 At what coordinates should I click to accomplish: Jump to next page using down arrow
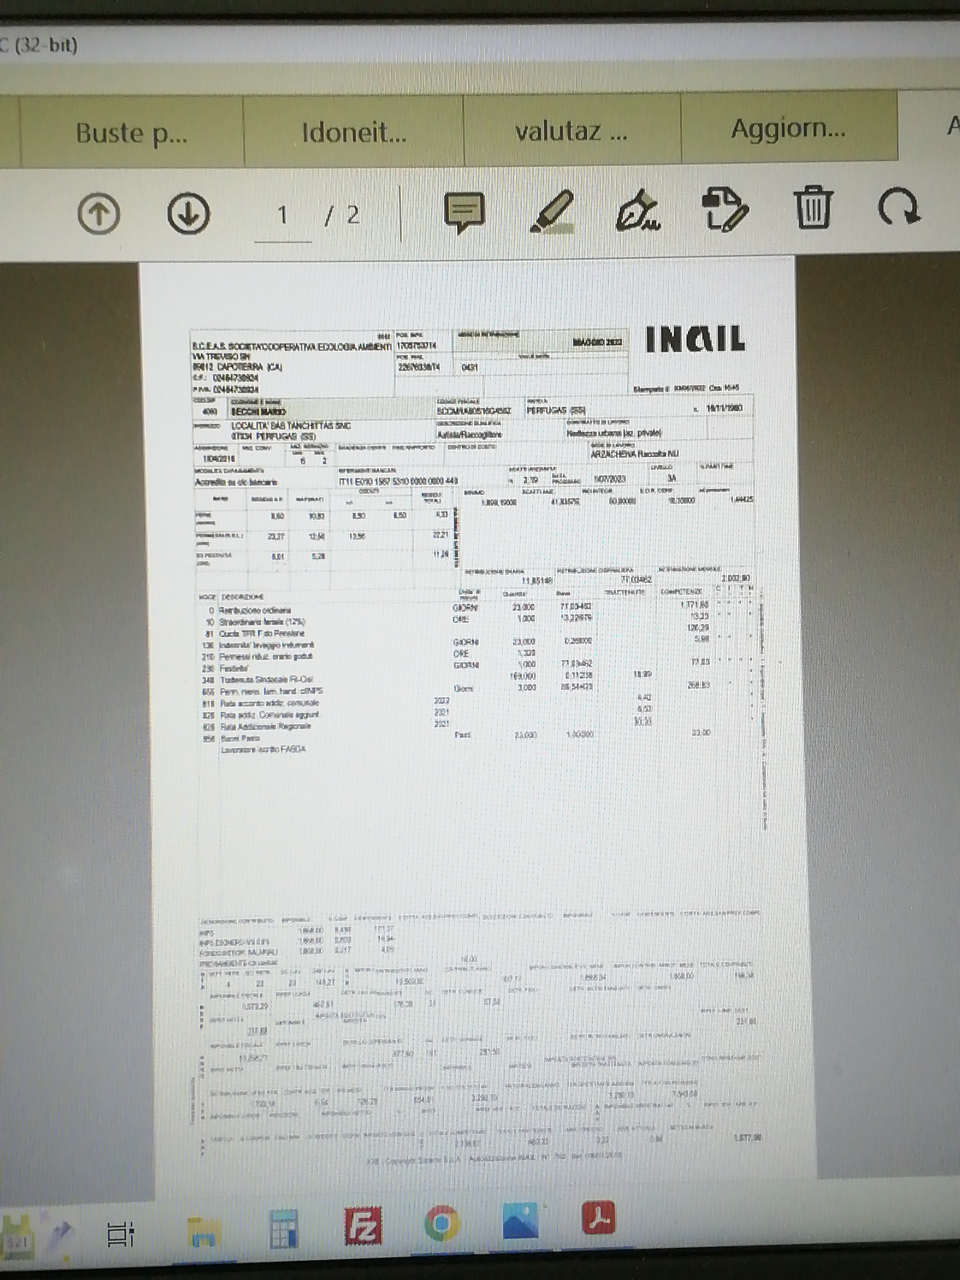(188, 214)
